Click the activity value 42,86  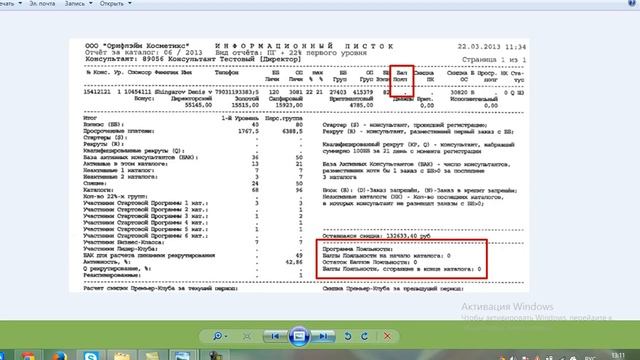(294, 262)
